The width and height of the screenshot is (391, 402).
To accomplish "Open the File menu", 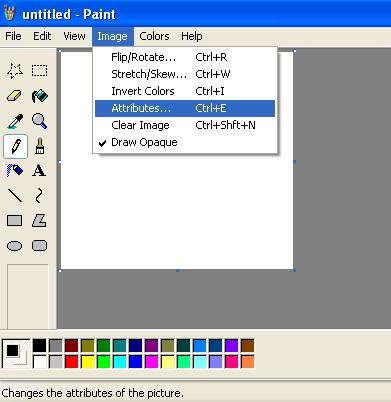I will [13, 36].
